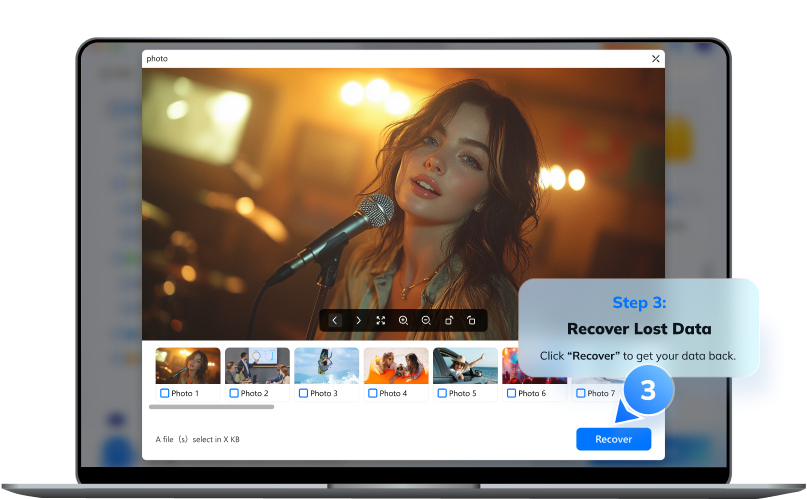Tick the Photo 3 checkbox
Image resolution: width=807 pixels, height=499 pixels.
(x=304, y=393)
